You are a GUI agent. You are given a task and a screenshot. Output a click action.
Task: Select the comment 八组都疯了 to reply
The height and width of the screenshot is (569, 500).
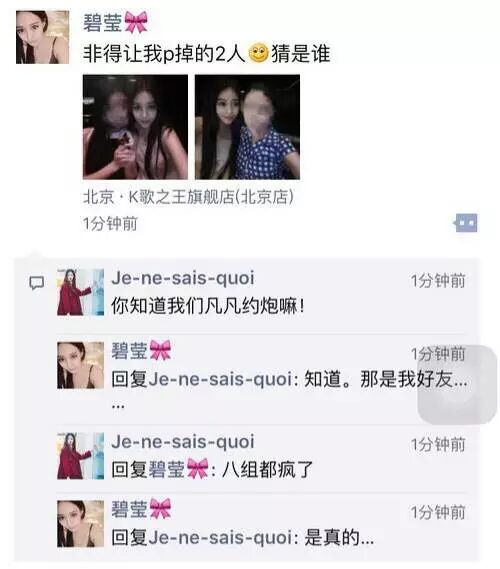(x=212, y=469)
